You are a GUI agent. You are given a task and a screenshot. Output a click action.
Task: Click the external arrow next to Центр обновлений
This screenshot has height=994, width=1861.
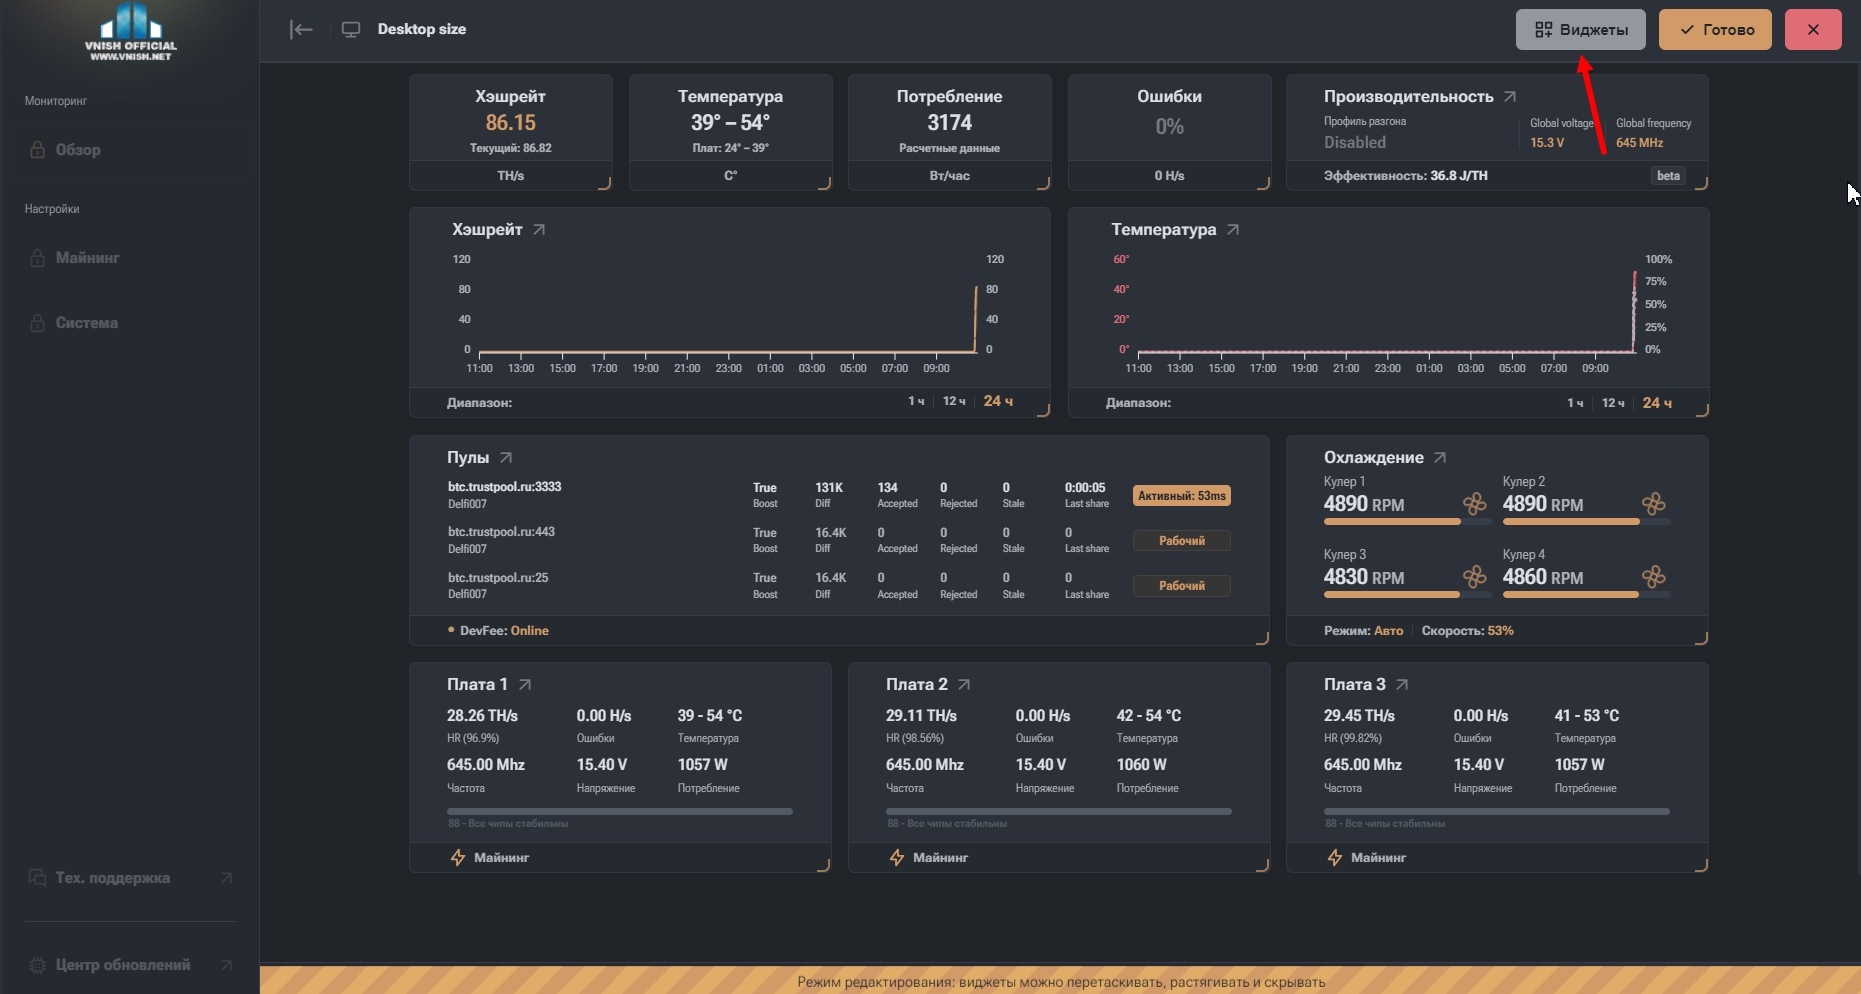pos(226,965)
